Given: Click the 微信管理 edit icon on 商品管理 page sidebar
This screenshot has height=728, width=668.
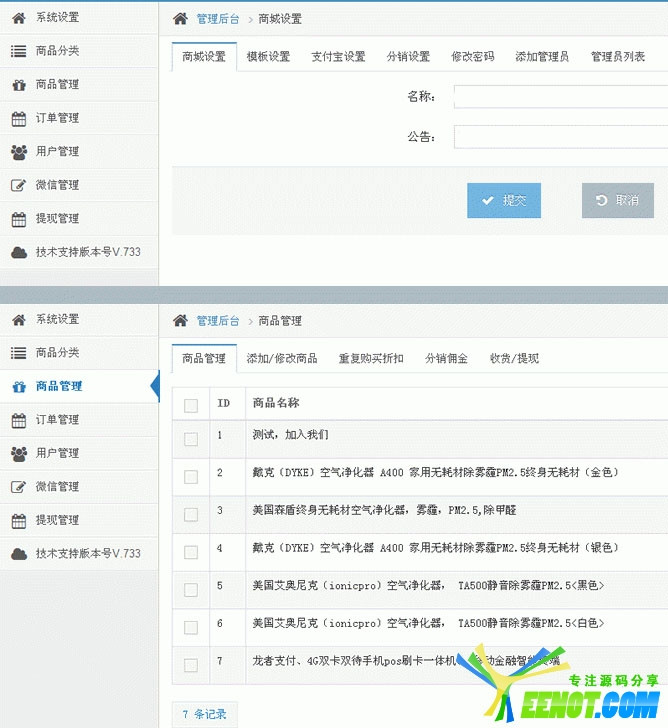Looking at the screenshot, I should tap(19, 488).
